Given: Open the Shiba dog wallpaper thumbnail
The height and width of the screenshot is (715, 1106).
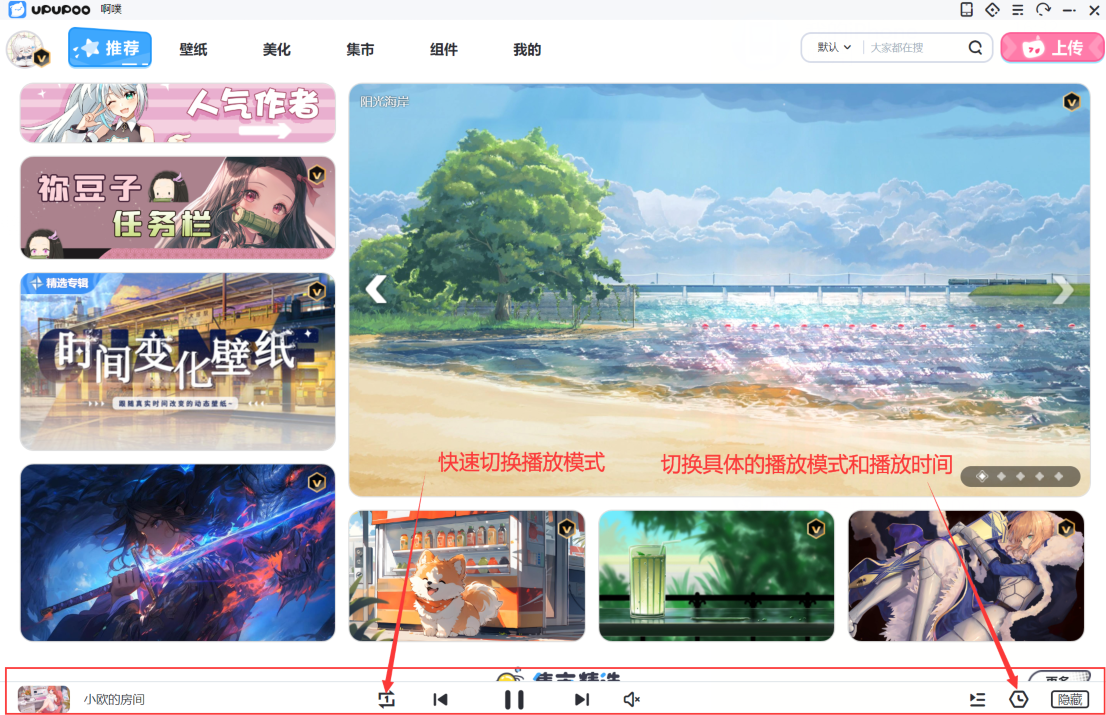Looking at the screenshot, I should coord(466,575).
